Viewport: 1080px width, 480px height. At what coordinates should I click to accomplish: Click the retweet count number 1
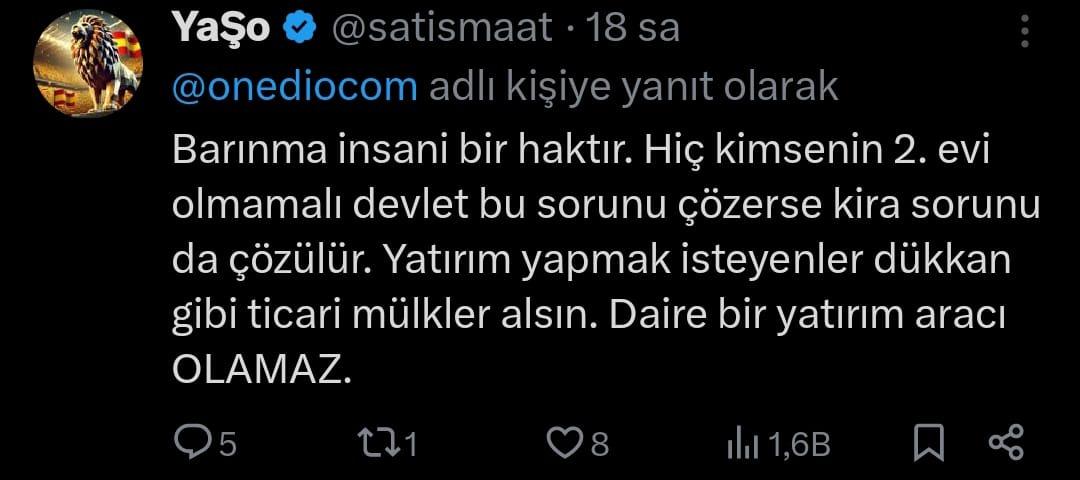pyautogui.click(x=409, y=446)
